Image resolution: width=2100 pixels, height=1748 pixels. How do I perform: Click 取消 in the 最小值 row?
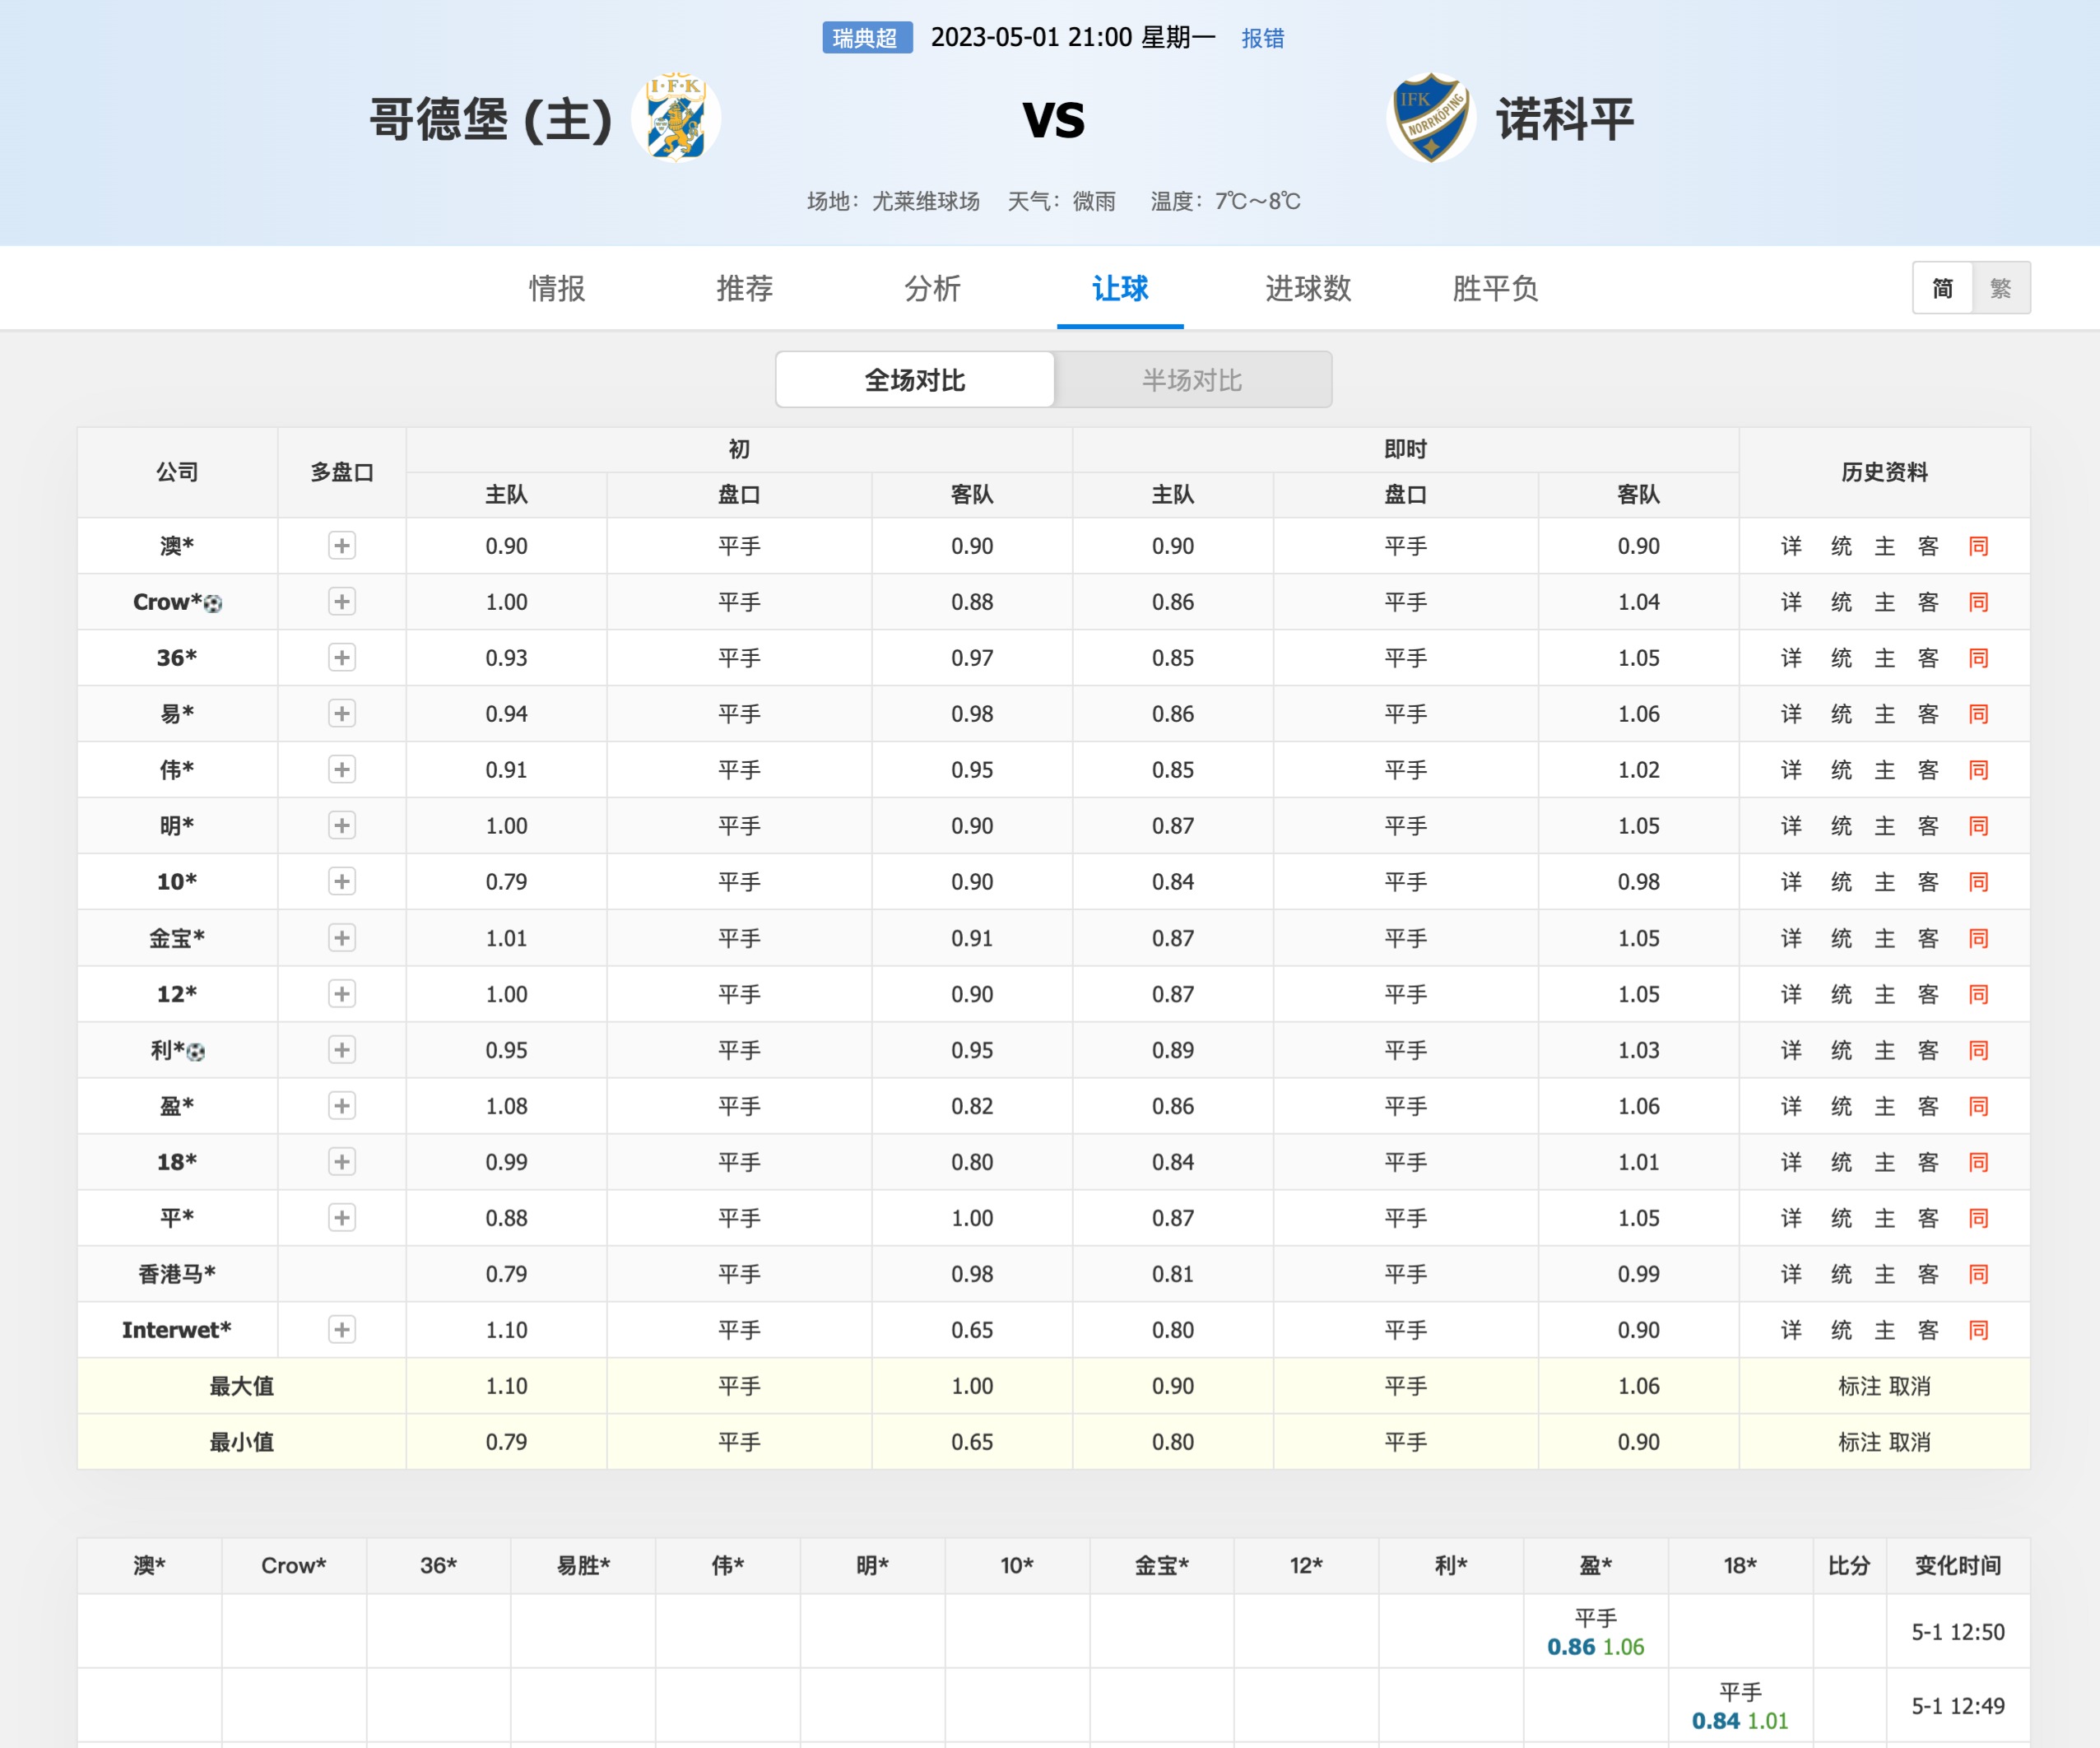(1910, 1442)
